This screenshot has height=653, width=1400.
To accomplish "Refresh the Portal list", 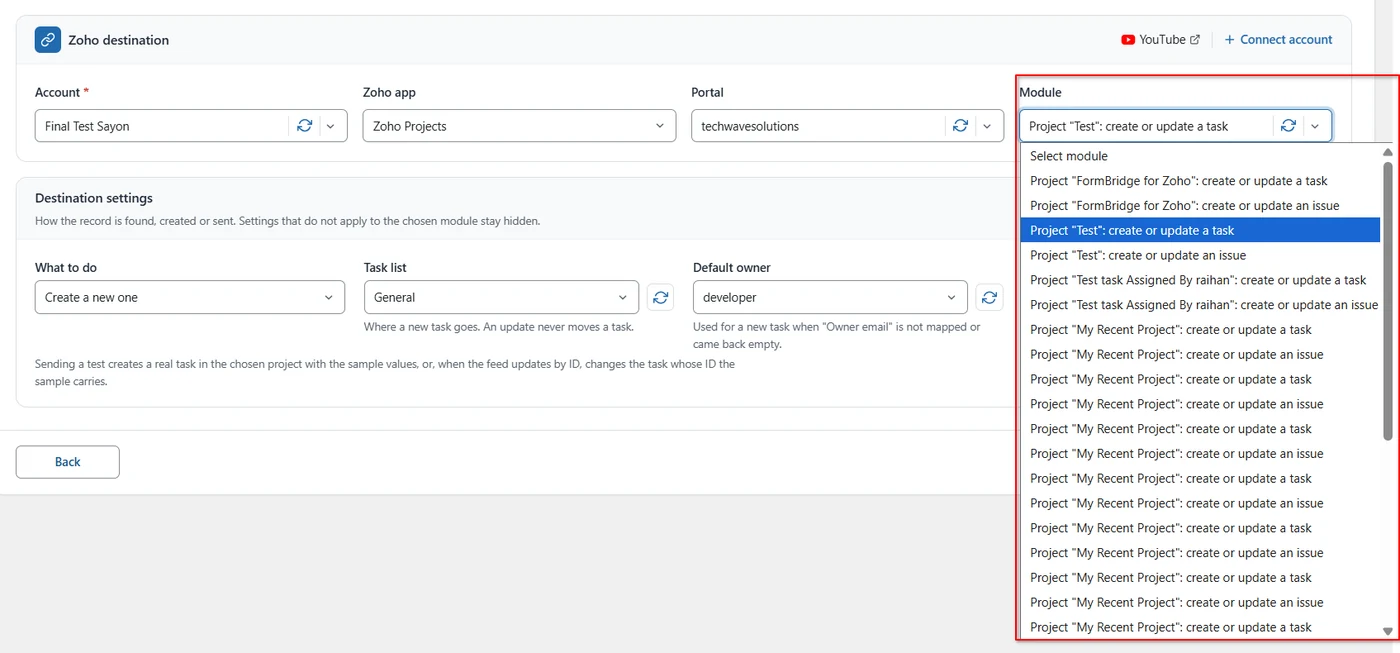I will tap(960, 126).
